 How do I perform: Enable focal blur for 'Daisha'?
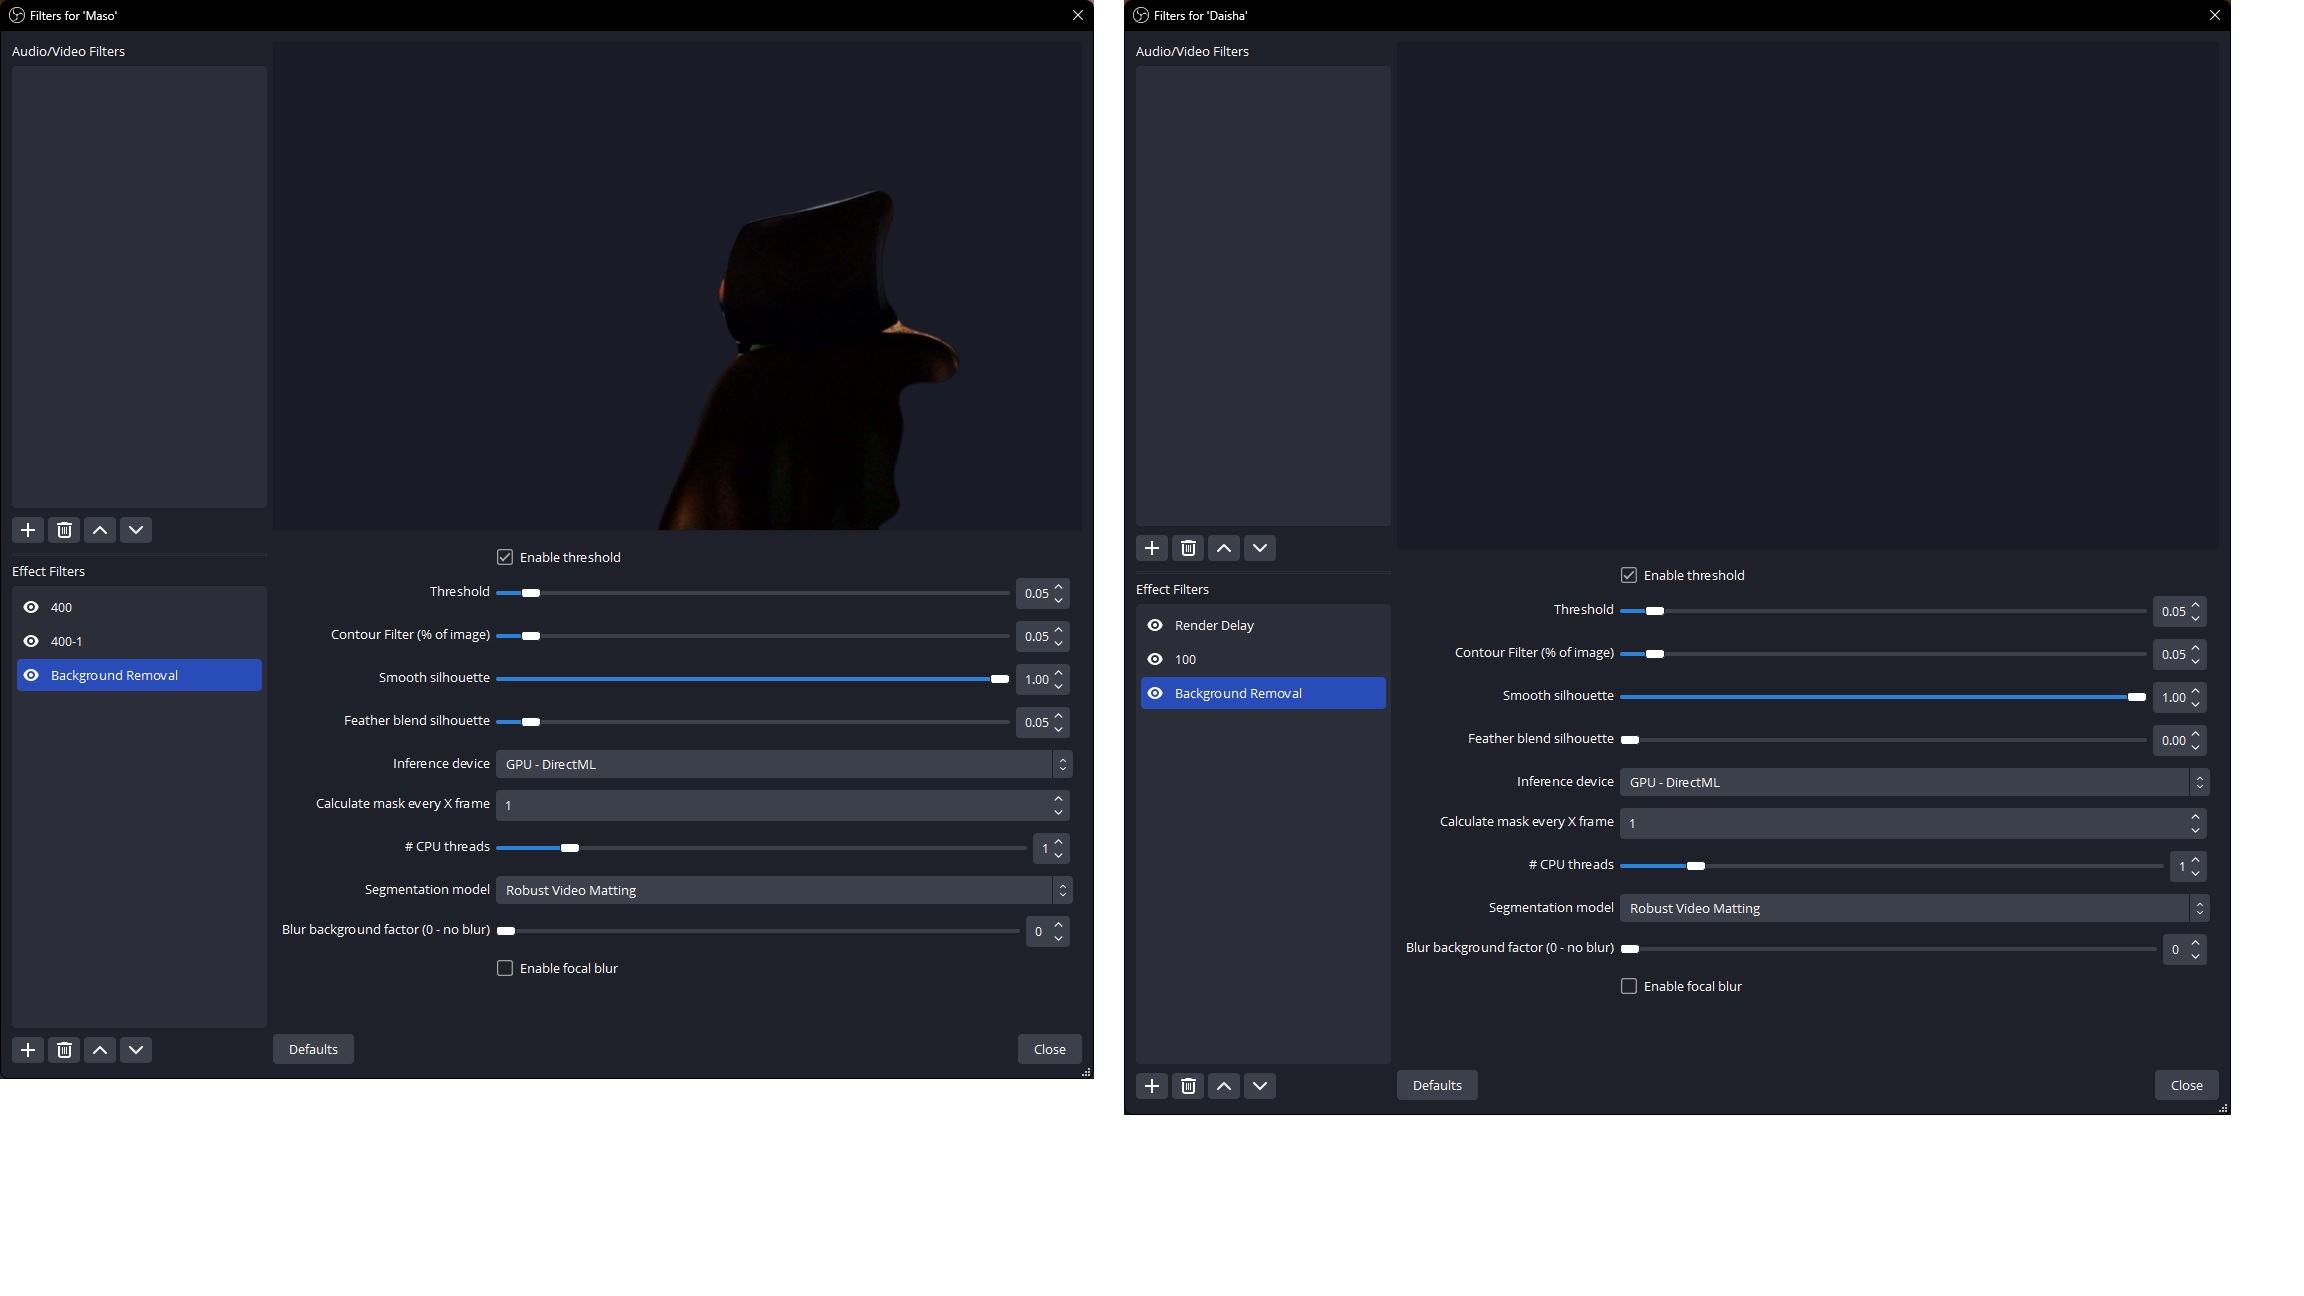point(1628,986)
